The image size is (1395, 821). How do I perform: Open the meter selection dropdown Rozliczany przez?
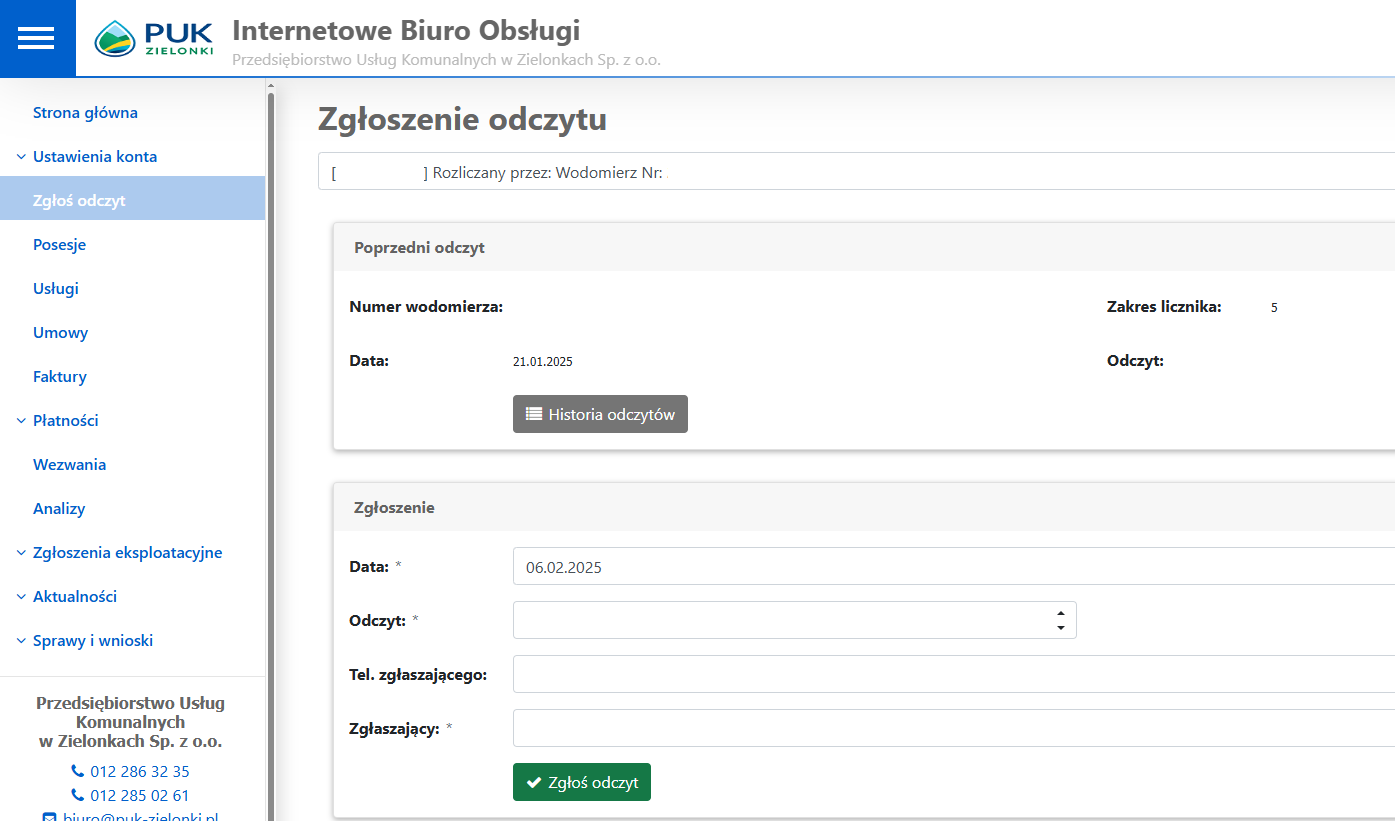(856, 171)
